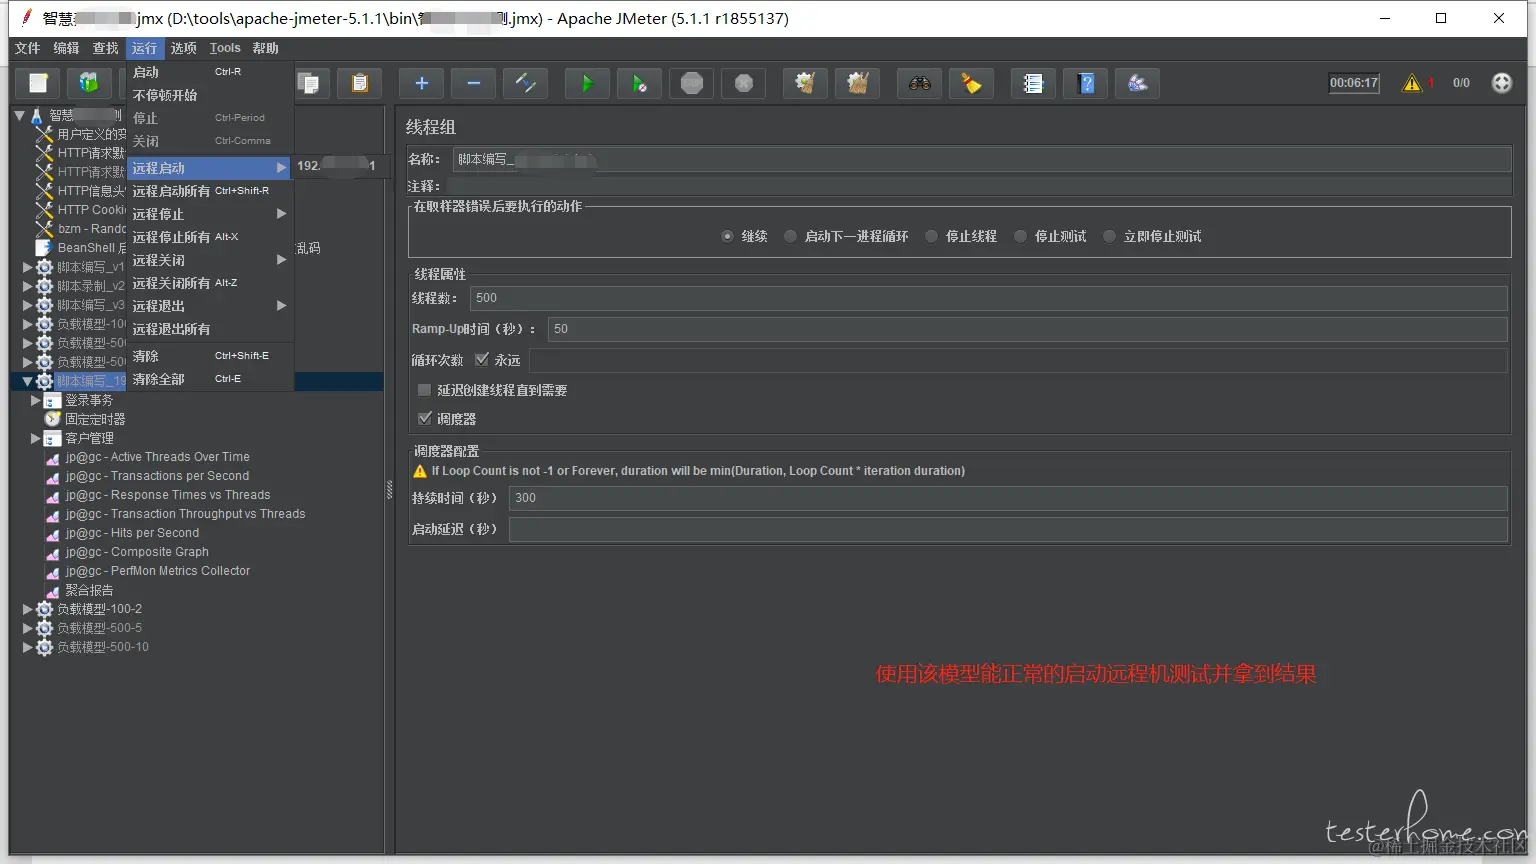1536x864 pixels.
Task: Toggle the 延迟创建线程直到需要 checkbox
Action: pyautogui.click(x=424, y=390)
